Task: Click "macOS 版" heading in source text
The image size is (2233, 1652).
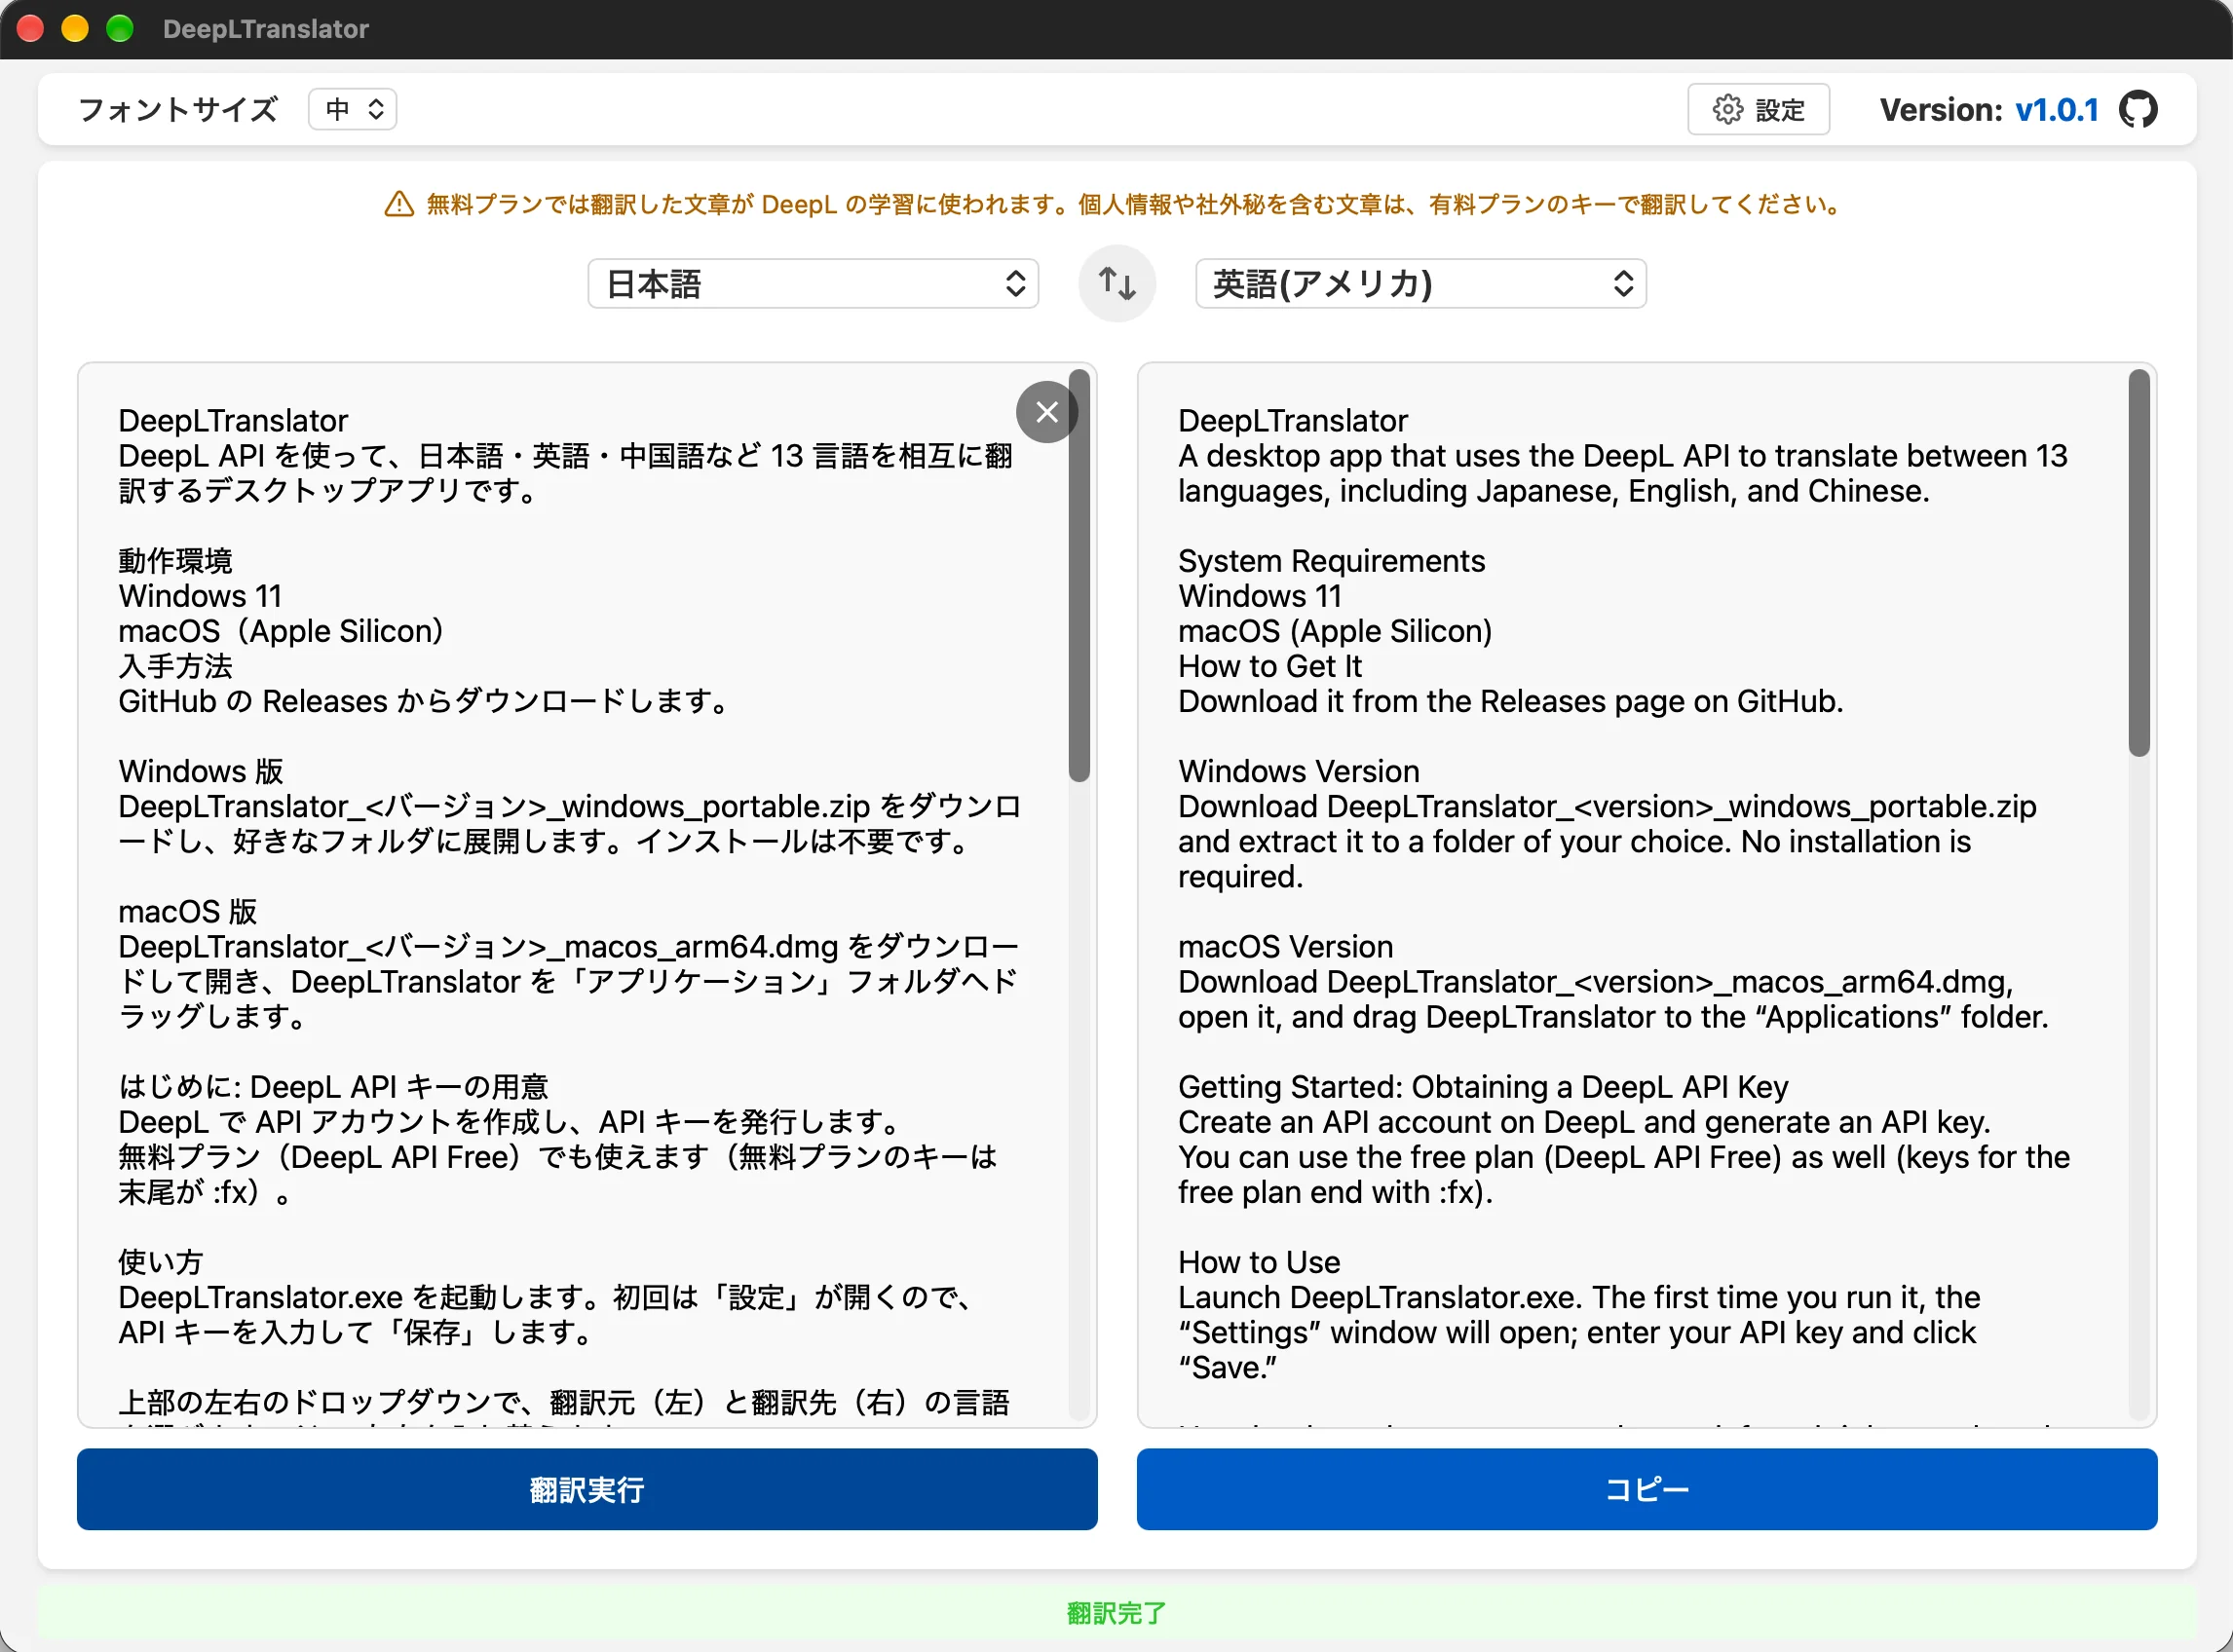Action: tap(188, 912)
